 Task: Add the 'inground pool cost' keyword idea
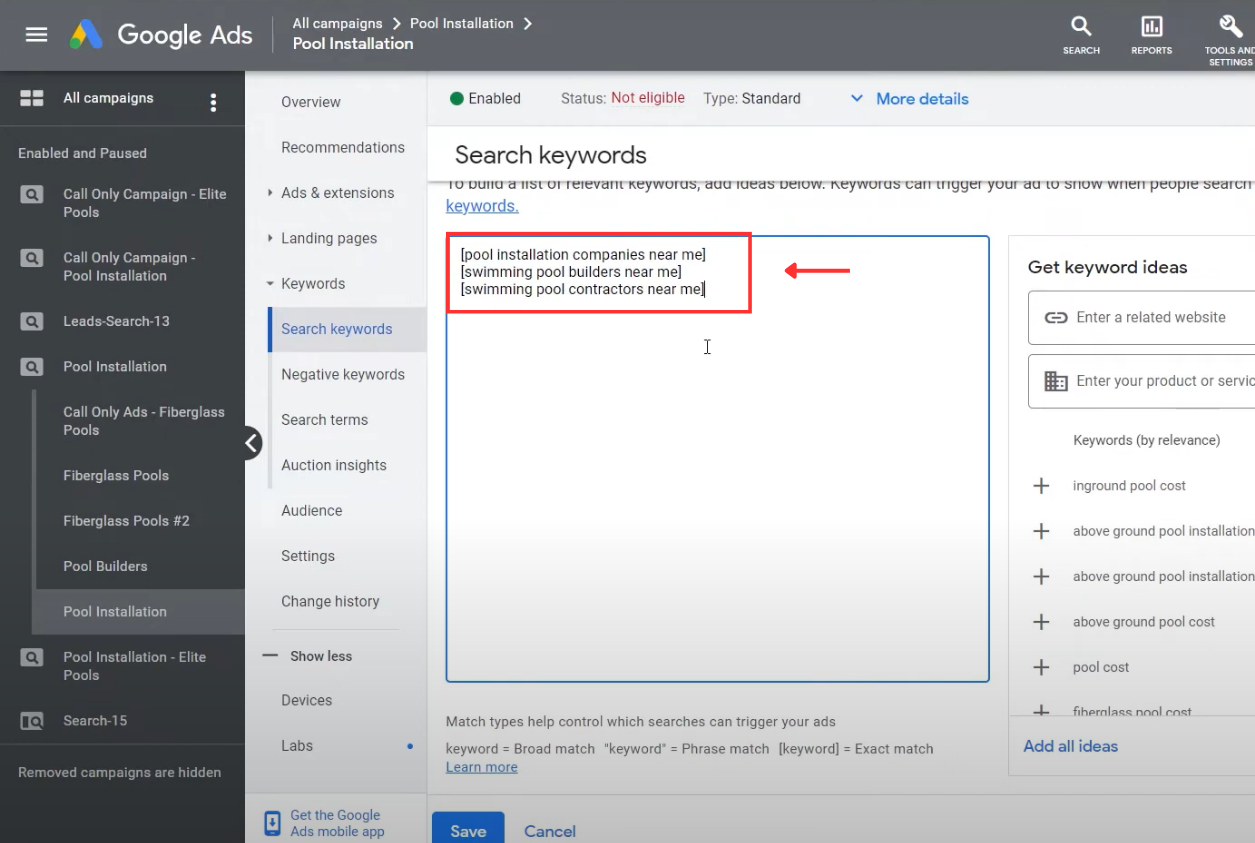(1041, 485)
